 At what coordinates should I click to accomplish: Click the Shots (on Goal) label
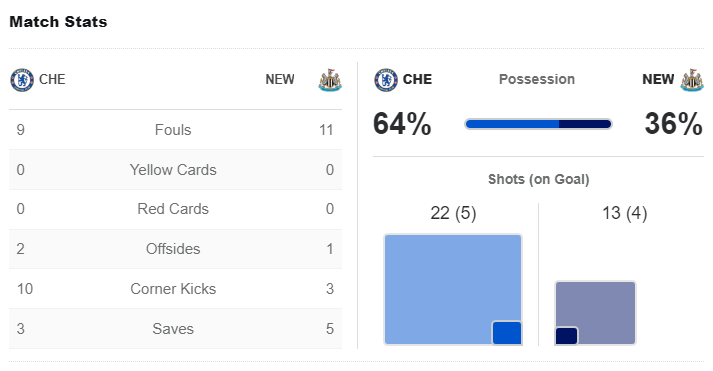[x=538, y=179]
